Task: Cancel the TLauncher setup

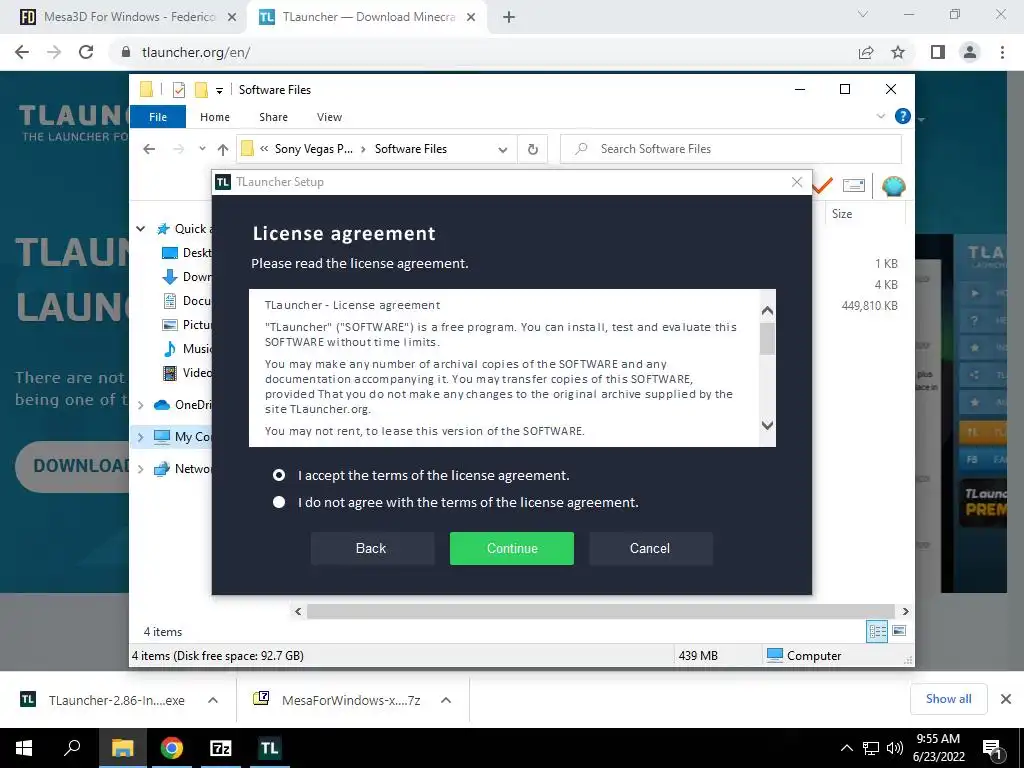Action: coord(650,549)
